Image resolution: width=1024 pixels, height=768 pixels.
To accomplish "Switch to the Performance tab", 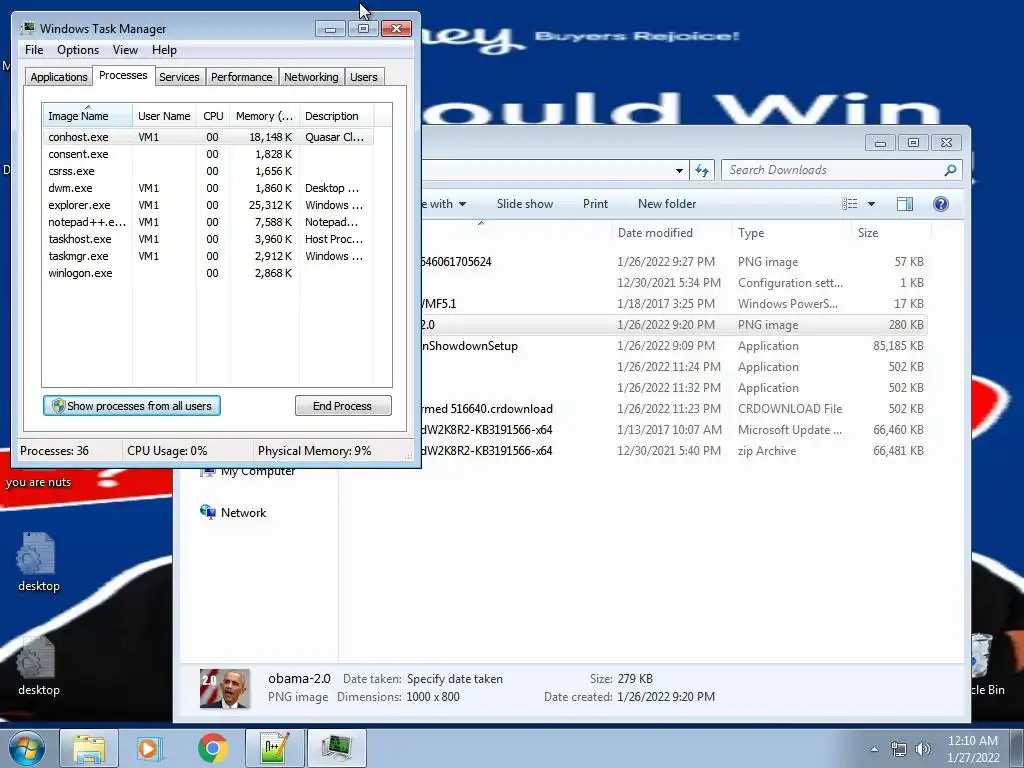I will point(242,77).
